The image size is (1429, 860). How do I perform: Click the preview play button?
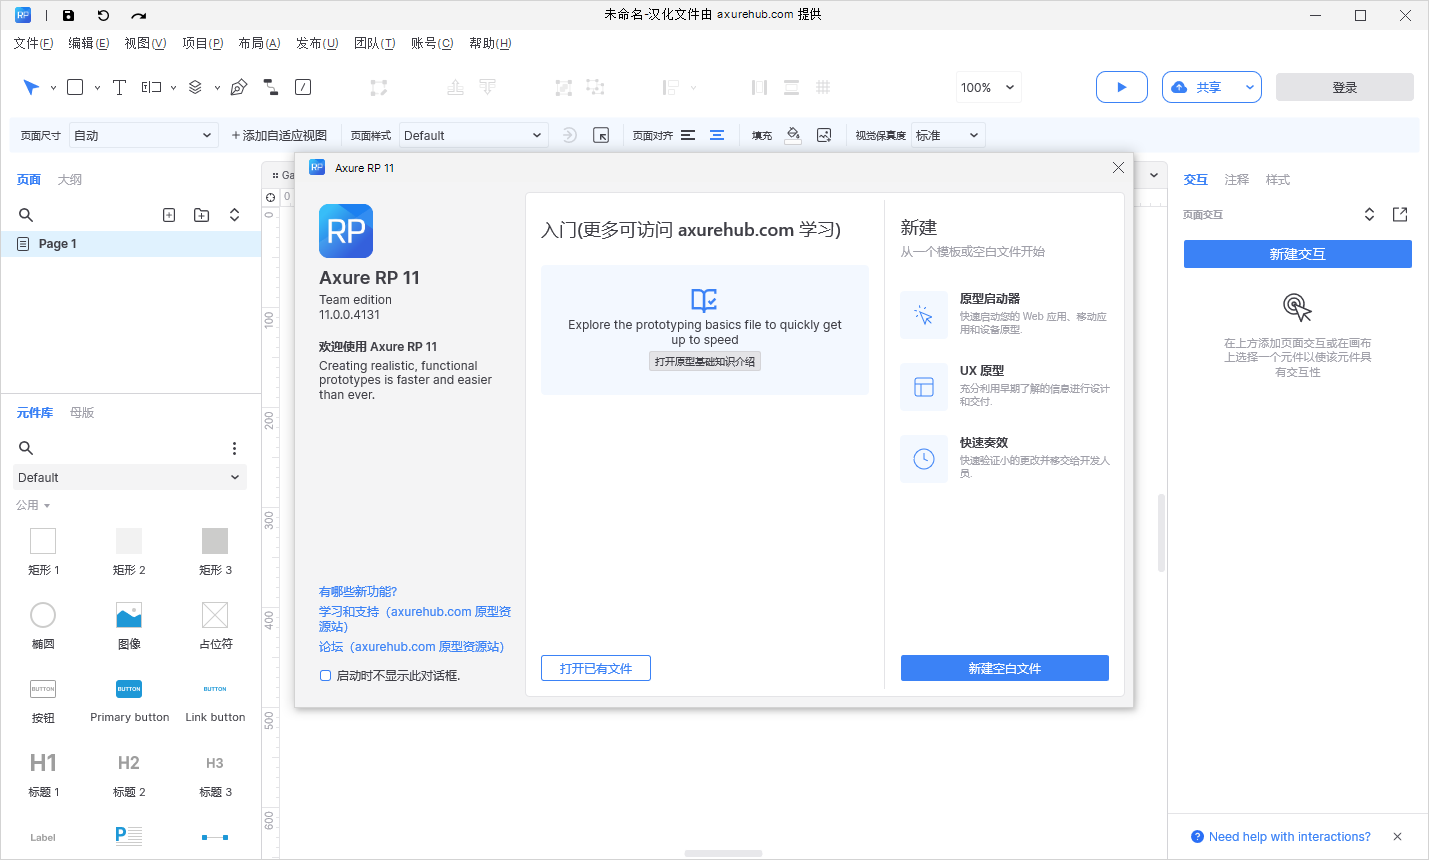pyautogui.click(x=1121, y=87)
